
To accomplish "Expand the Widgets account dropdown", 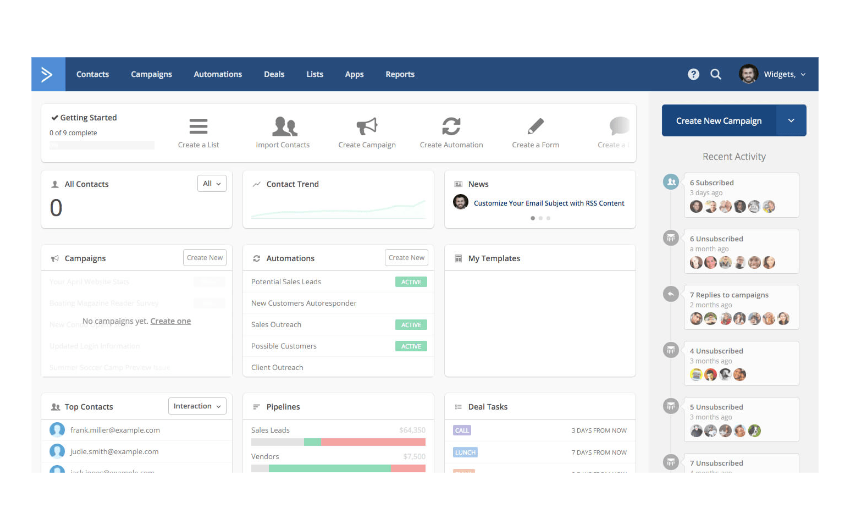I will pos(784,74).
